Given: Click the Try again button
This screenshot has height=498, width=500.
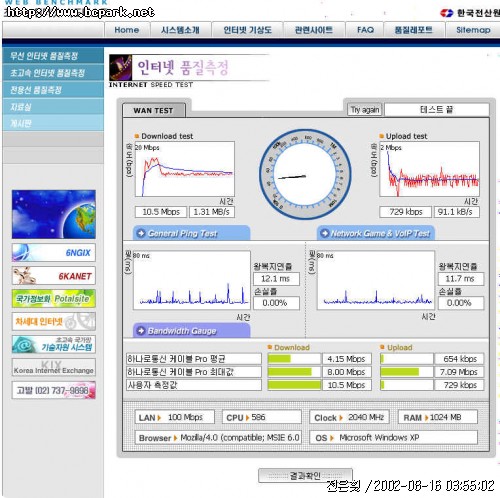Looking at the screenshot, I should [x=365, y=110].
